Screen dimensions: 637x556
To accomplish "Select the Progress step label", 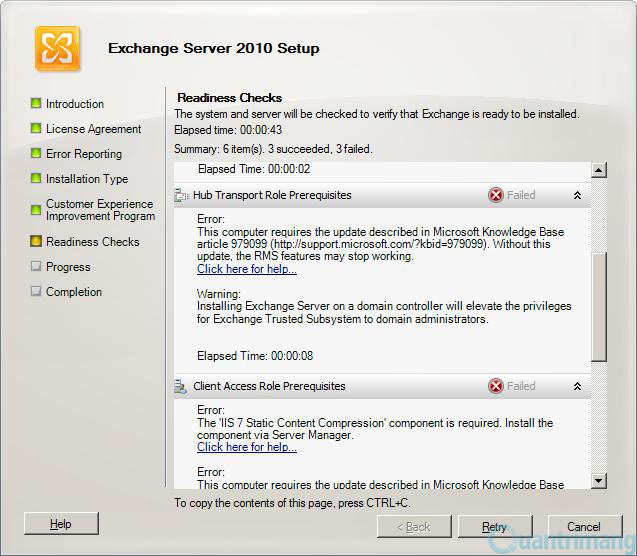I will [x=68, y=267].
